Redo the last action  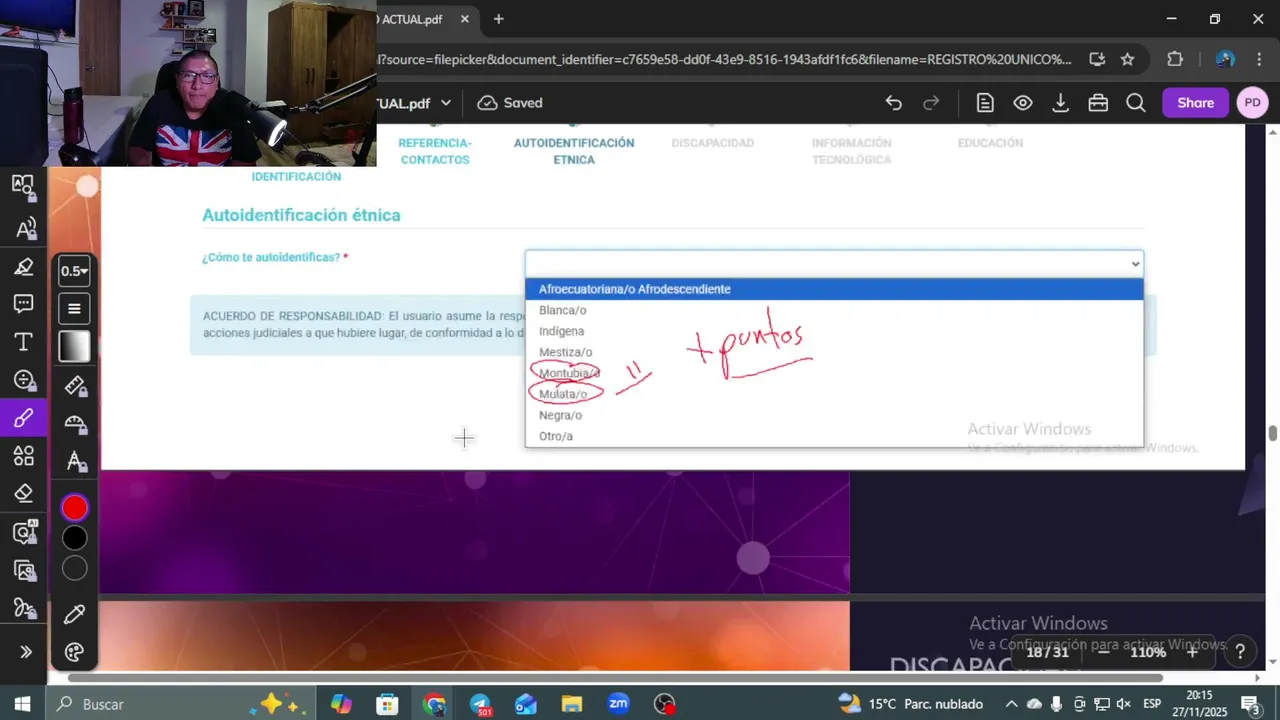pos(931,103)
